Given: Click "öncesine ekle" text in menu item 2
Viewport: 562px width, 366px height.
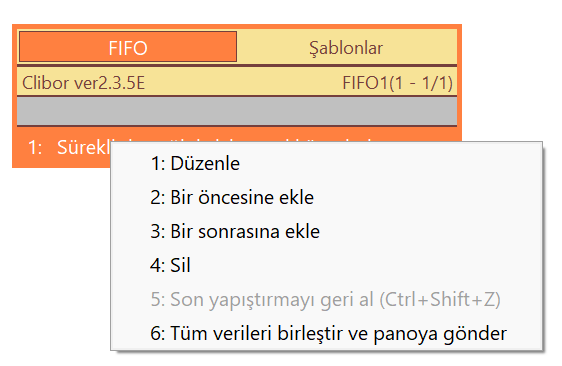Looking at the screenshot, I should coord(256,198).
